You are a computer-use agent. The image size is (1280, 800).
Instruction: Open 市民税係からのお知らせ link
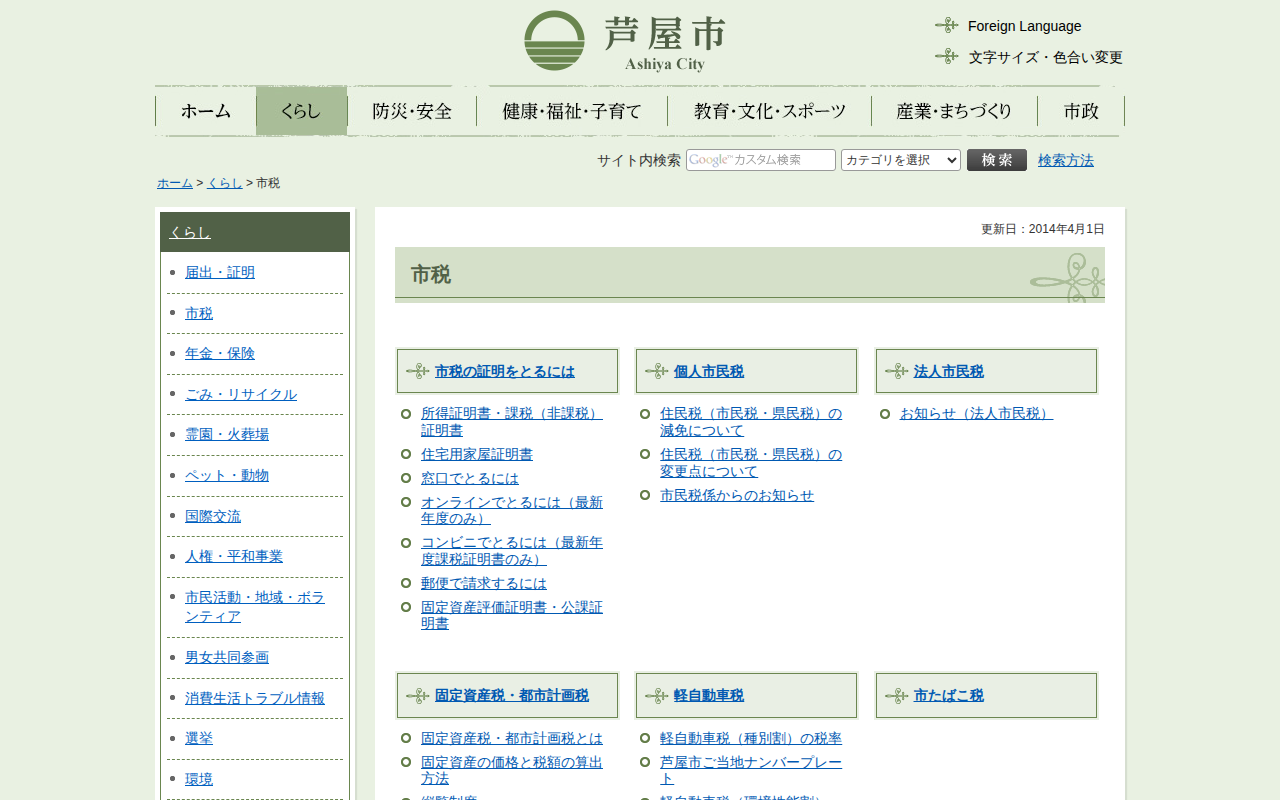click(736, 495)
